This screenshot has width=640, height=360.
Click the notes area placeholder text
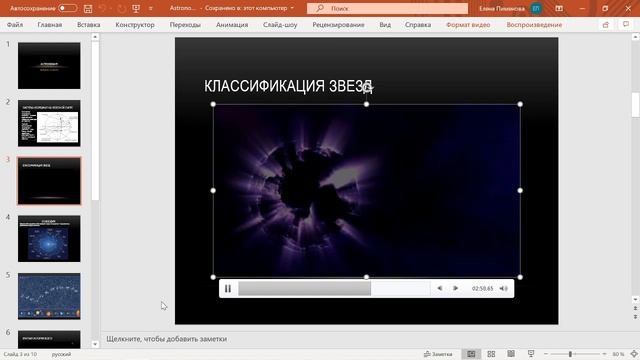click(x=167, y=339)
